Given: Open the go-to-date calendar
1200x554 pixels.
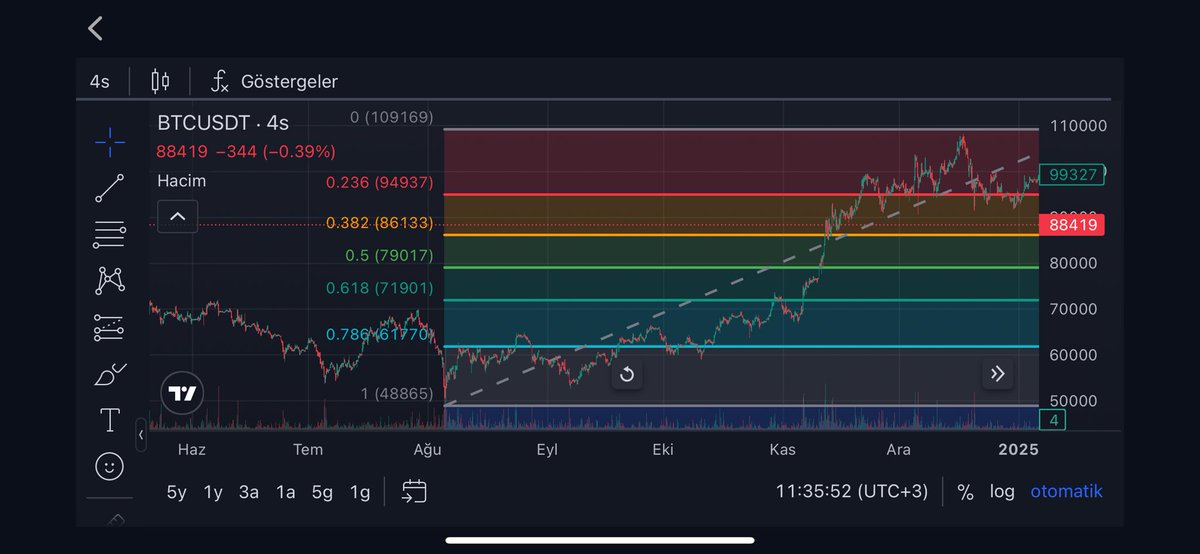Looking at the screenshot, I should tap(414, 491).
